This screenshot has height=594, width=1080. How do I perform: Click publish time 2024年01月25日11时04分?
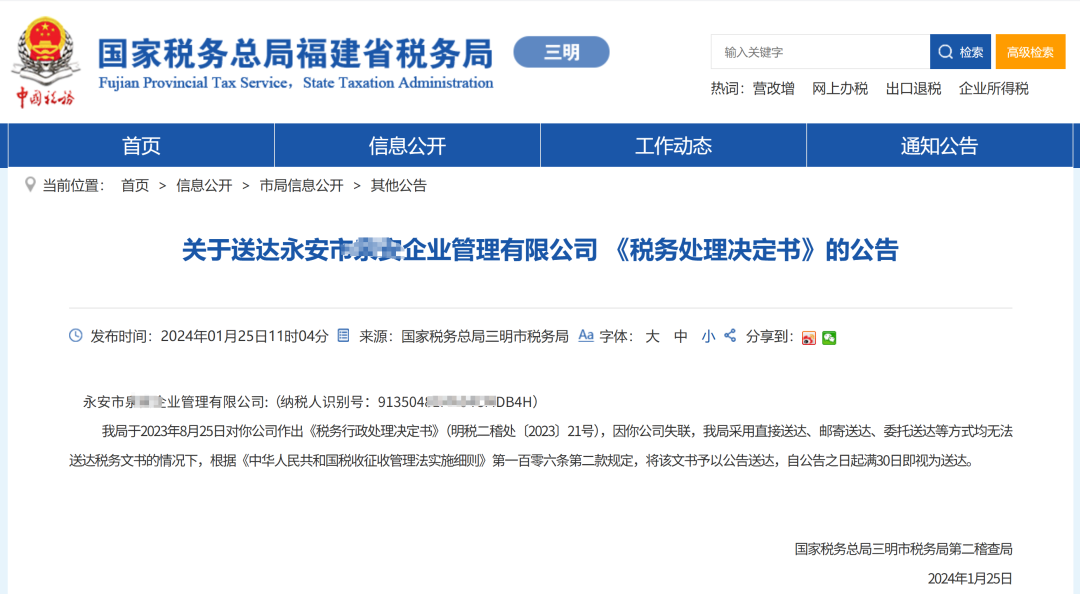click(245, 336)
